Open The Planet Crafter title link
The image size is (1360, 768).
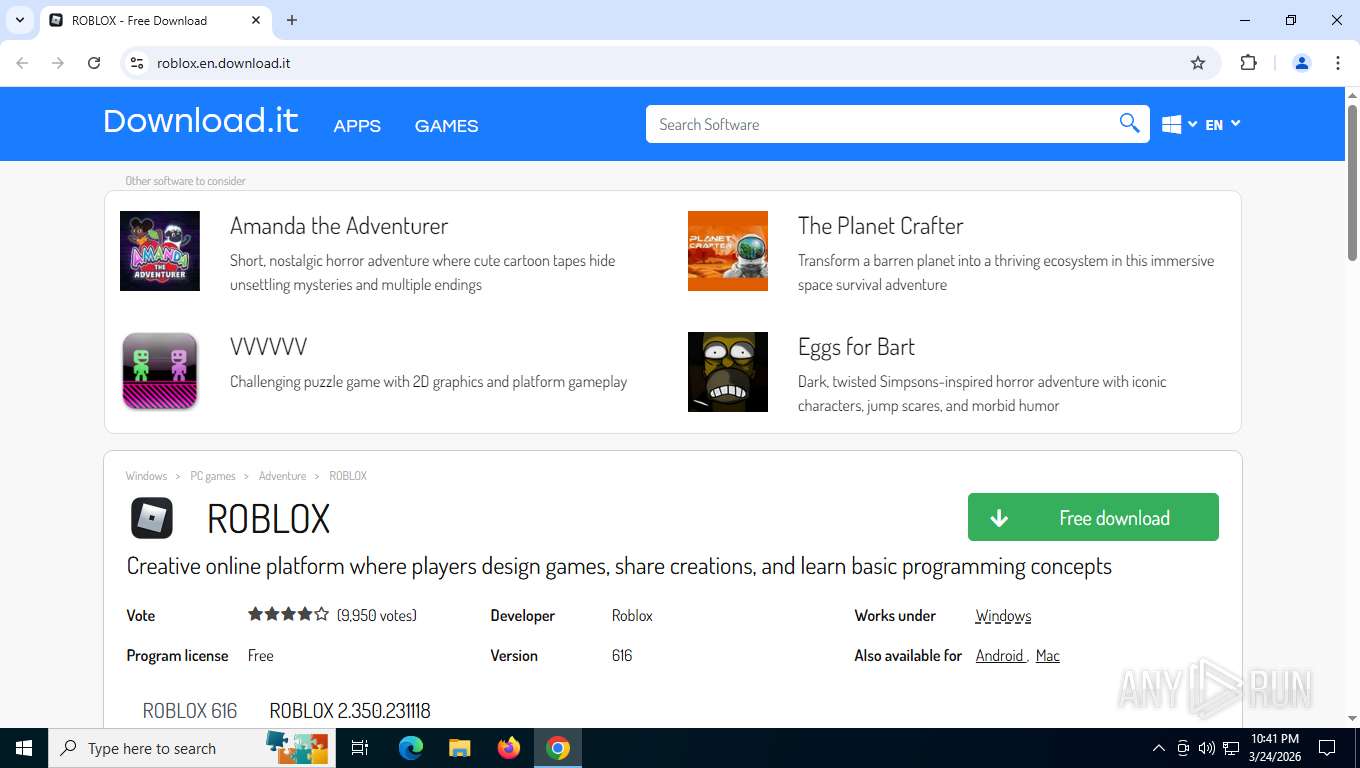pyautogui.click(x=880, y=226)
